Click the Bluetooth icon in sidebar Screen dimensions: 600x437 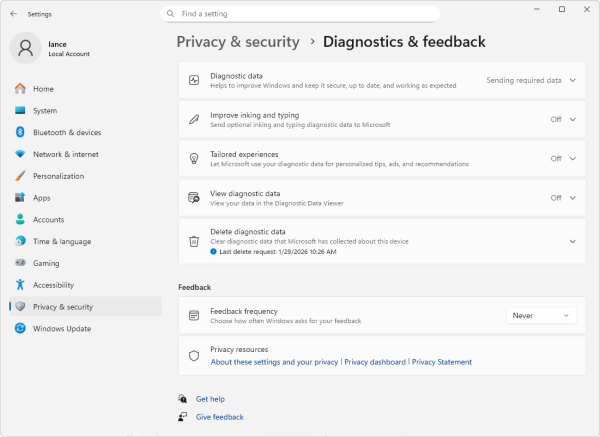[20, 132]
